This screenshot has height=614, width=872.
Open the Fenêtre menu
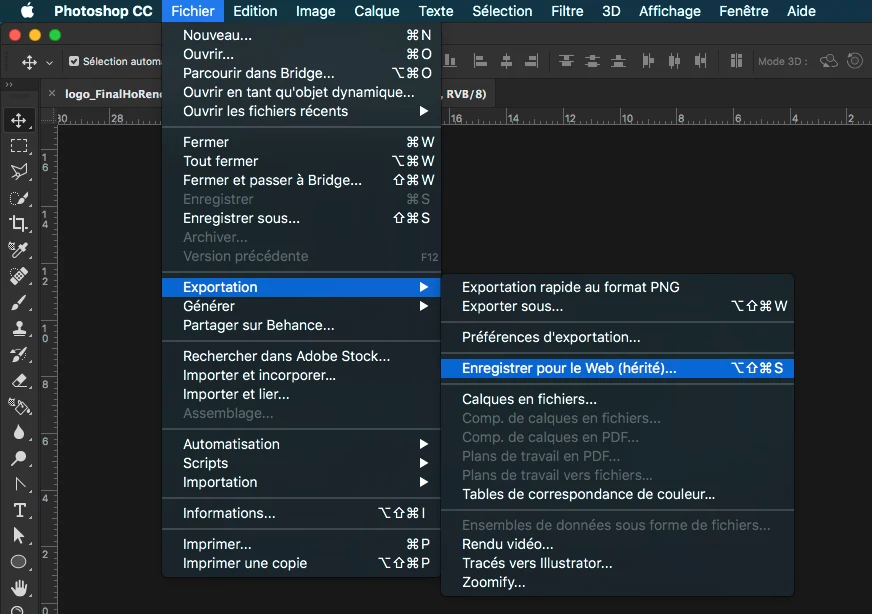point(744,11)
